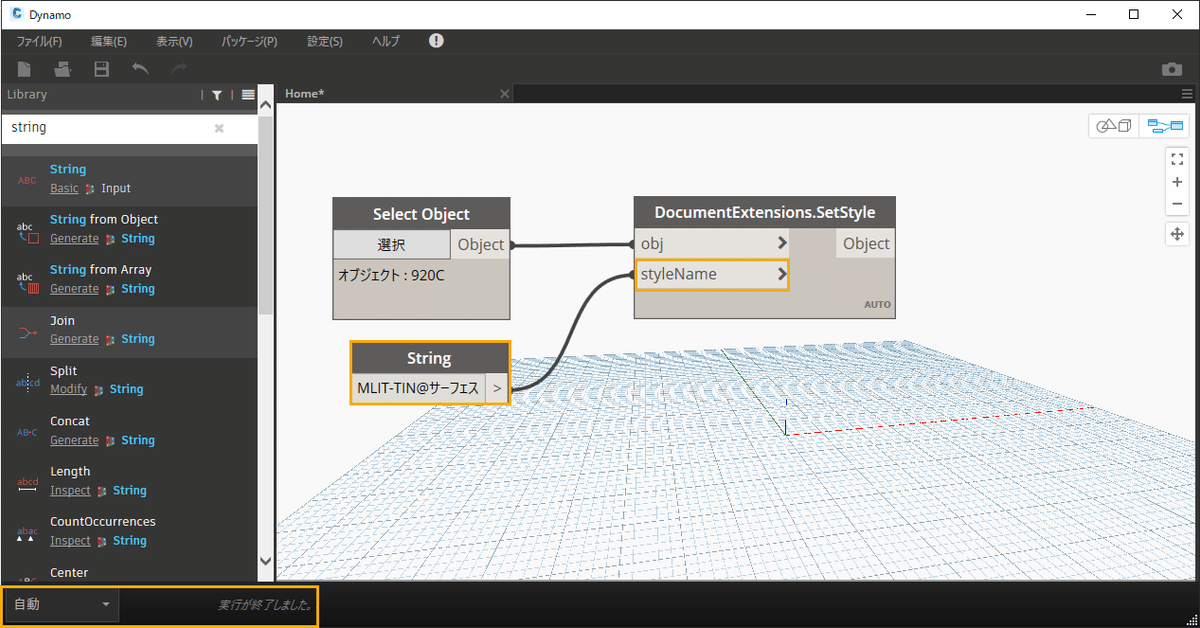Click the String from Array icon

27,281
